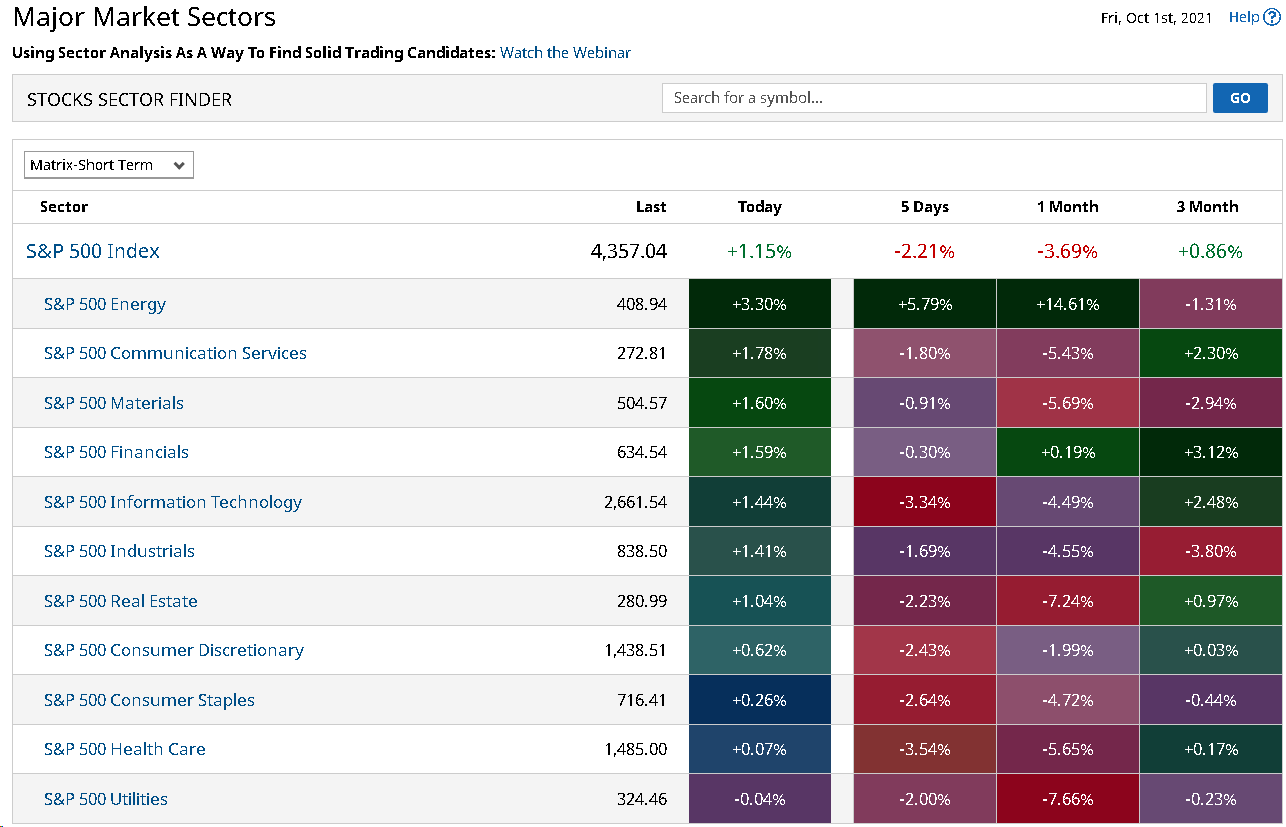Click Information Technology's -3.34% 5 Days cell
Image resolution: width=1286 pixels, height=827 pixels.
point(925,502)
